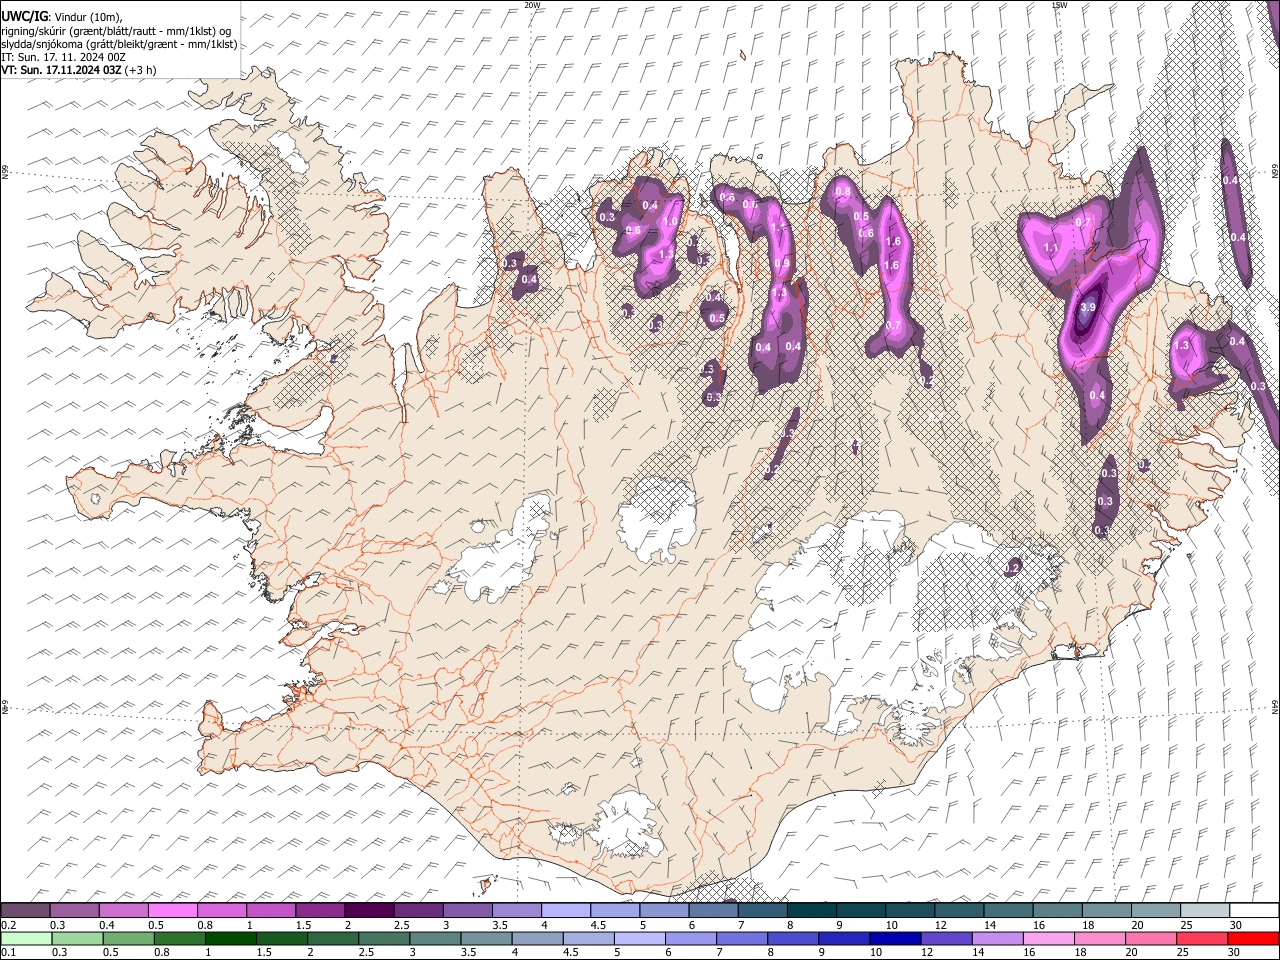Click the 'IT: Sun. 17. 11. 2024 00Z' line
This screenshot has height=960, width=1280.
pos(63,57)
